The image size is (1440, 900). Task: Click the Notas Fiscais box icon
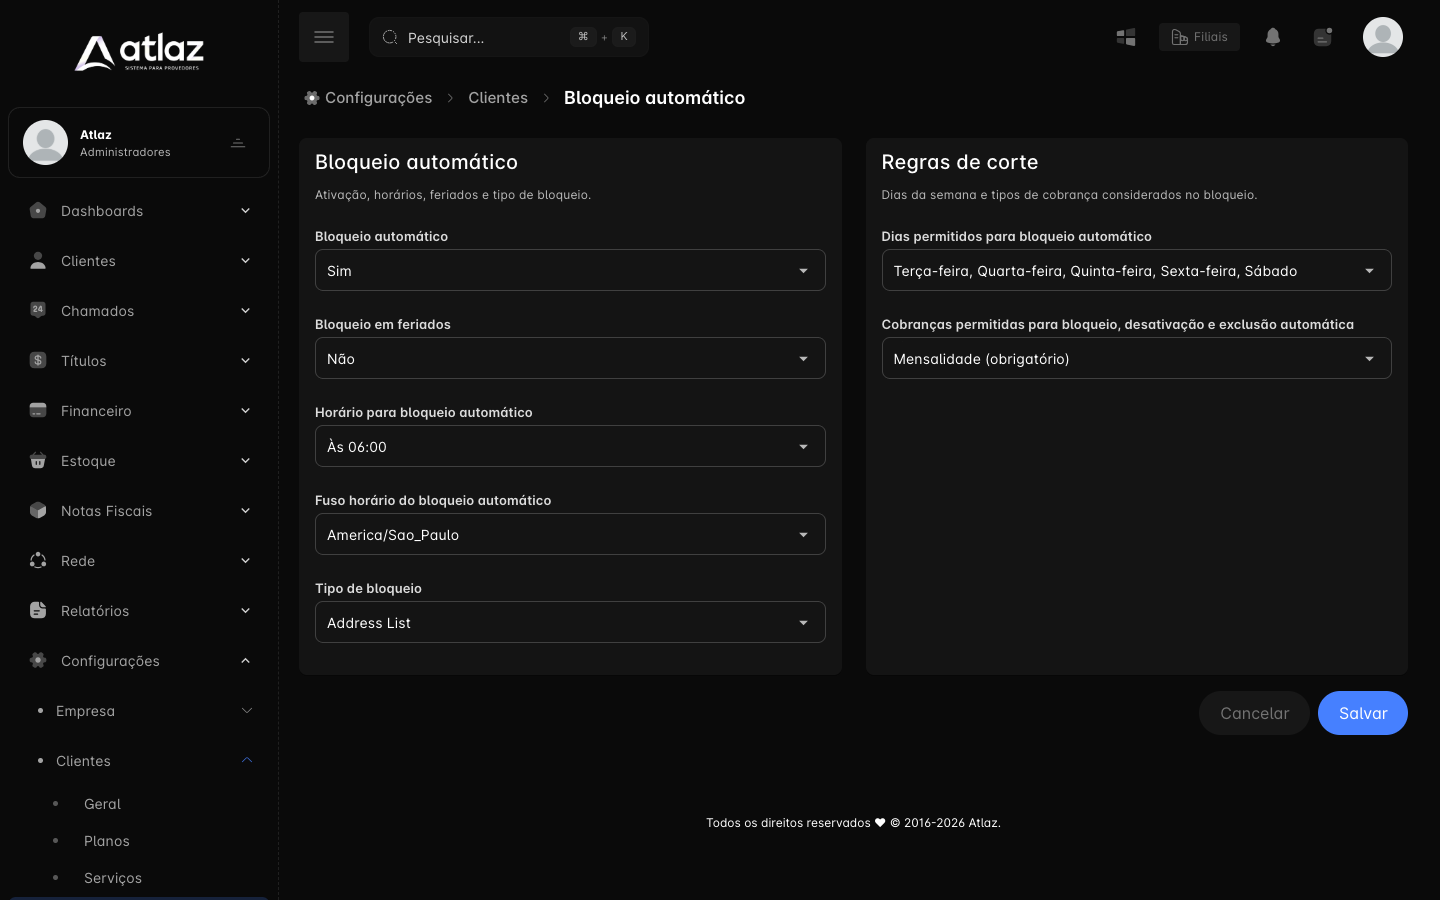coord(38,510)
